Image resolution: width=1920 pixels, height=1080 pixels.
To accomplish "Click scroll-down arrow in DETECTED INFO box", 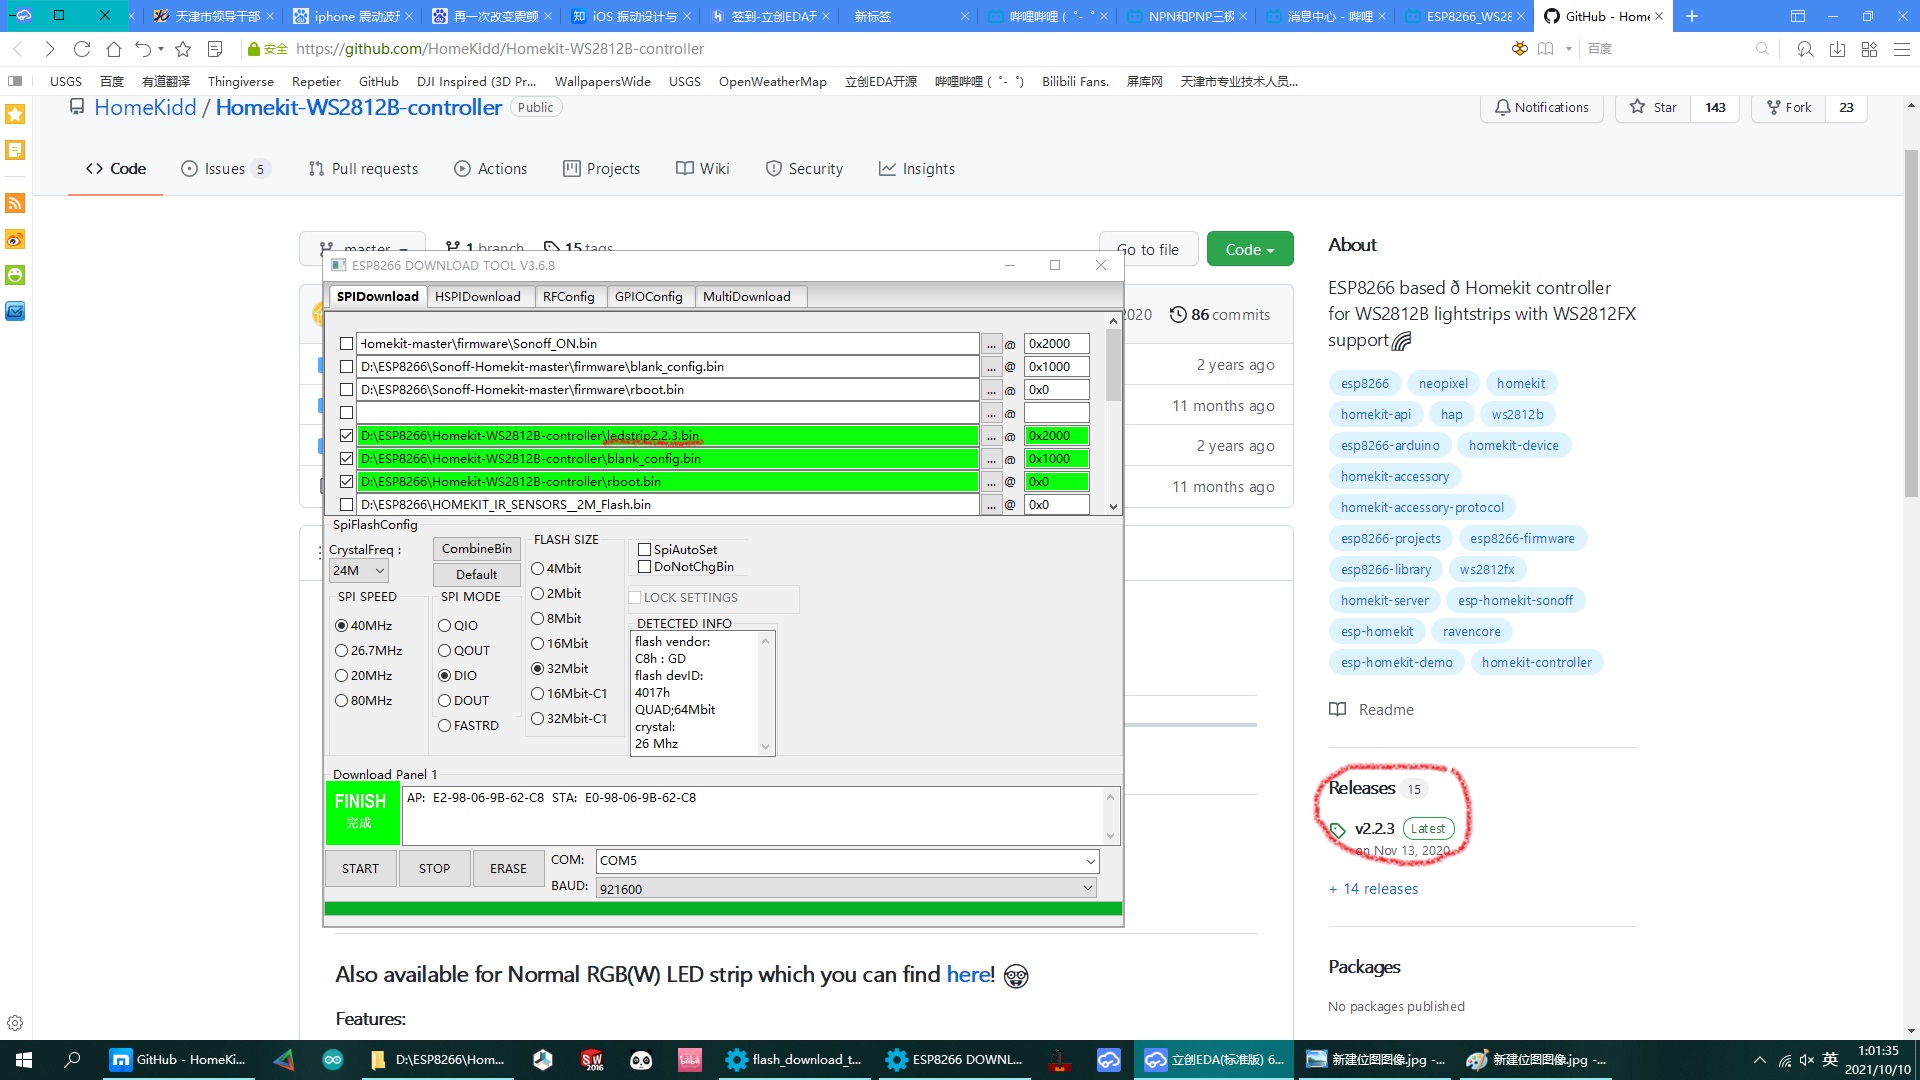I will pyautogui.click(x=765, y=747).
